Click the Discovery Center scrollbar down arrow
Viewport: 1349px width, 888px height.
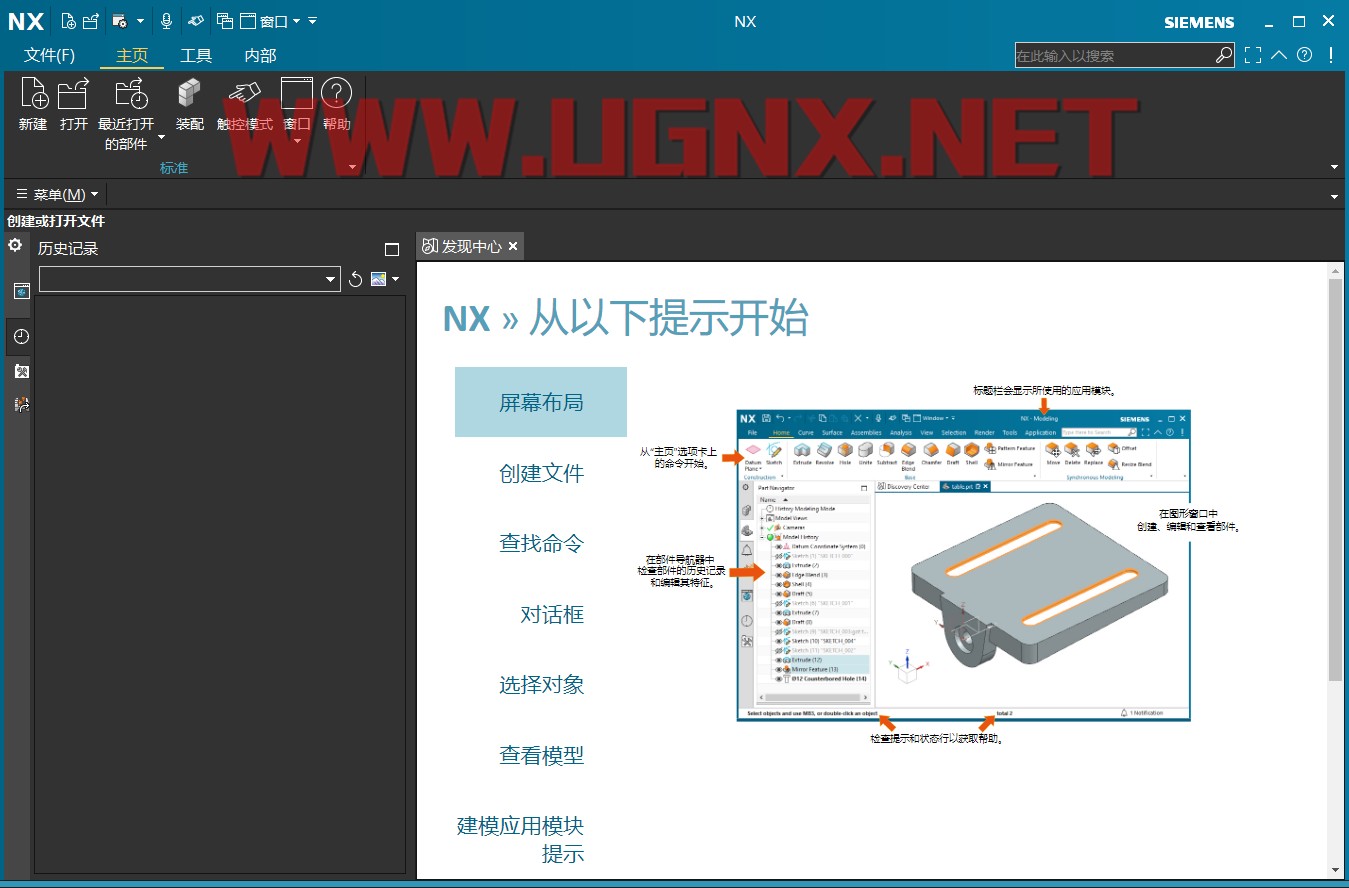(1335, 870)
